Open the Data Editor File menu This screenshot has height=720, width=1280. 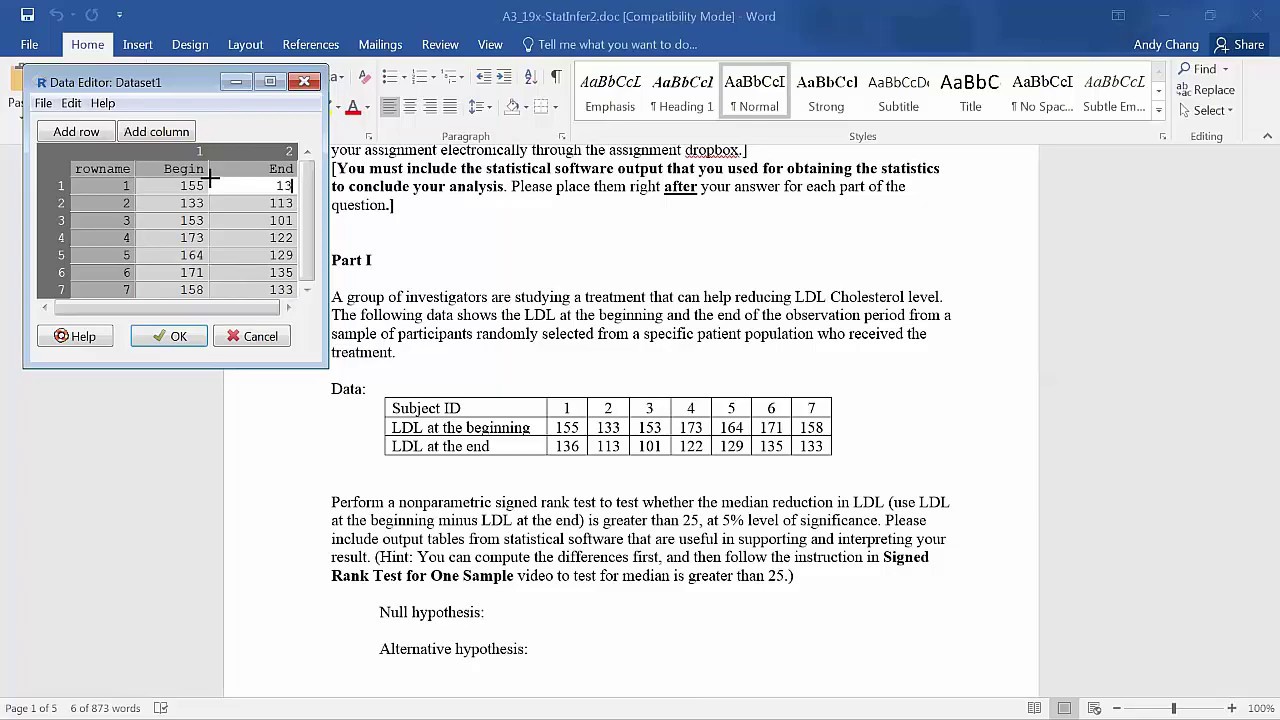point(44,103)
